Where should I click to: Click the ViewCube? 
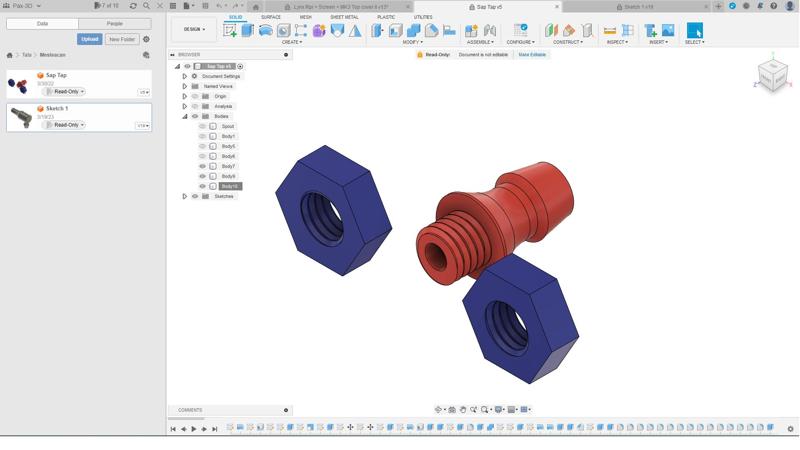pos(772,76)
